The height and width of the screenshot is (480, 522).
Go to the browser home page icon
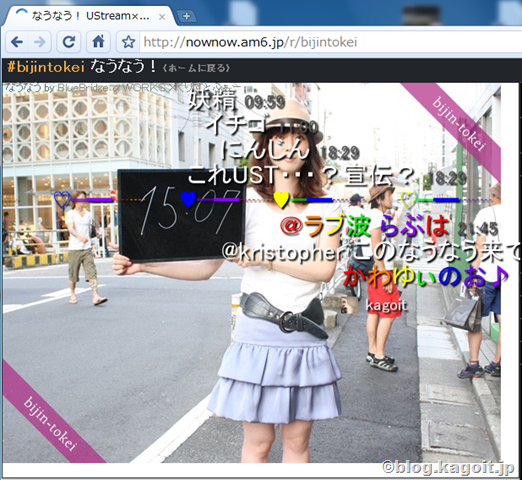click(x=98, y=42)
